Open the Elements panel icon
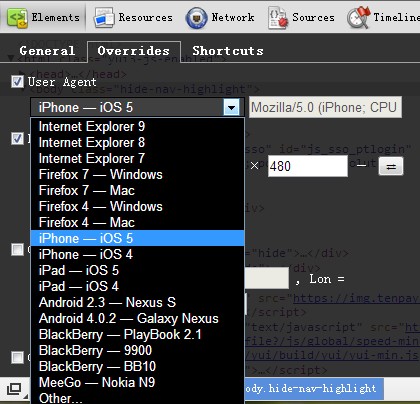The image size is (420, 404). pyautogui.click(x=17, y=18)
